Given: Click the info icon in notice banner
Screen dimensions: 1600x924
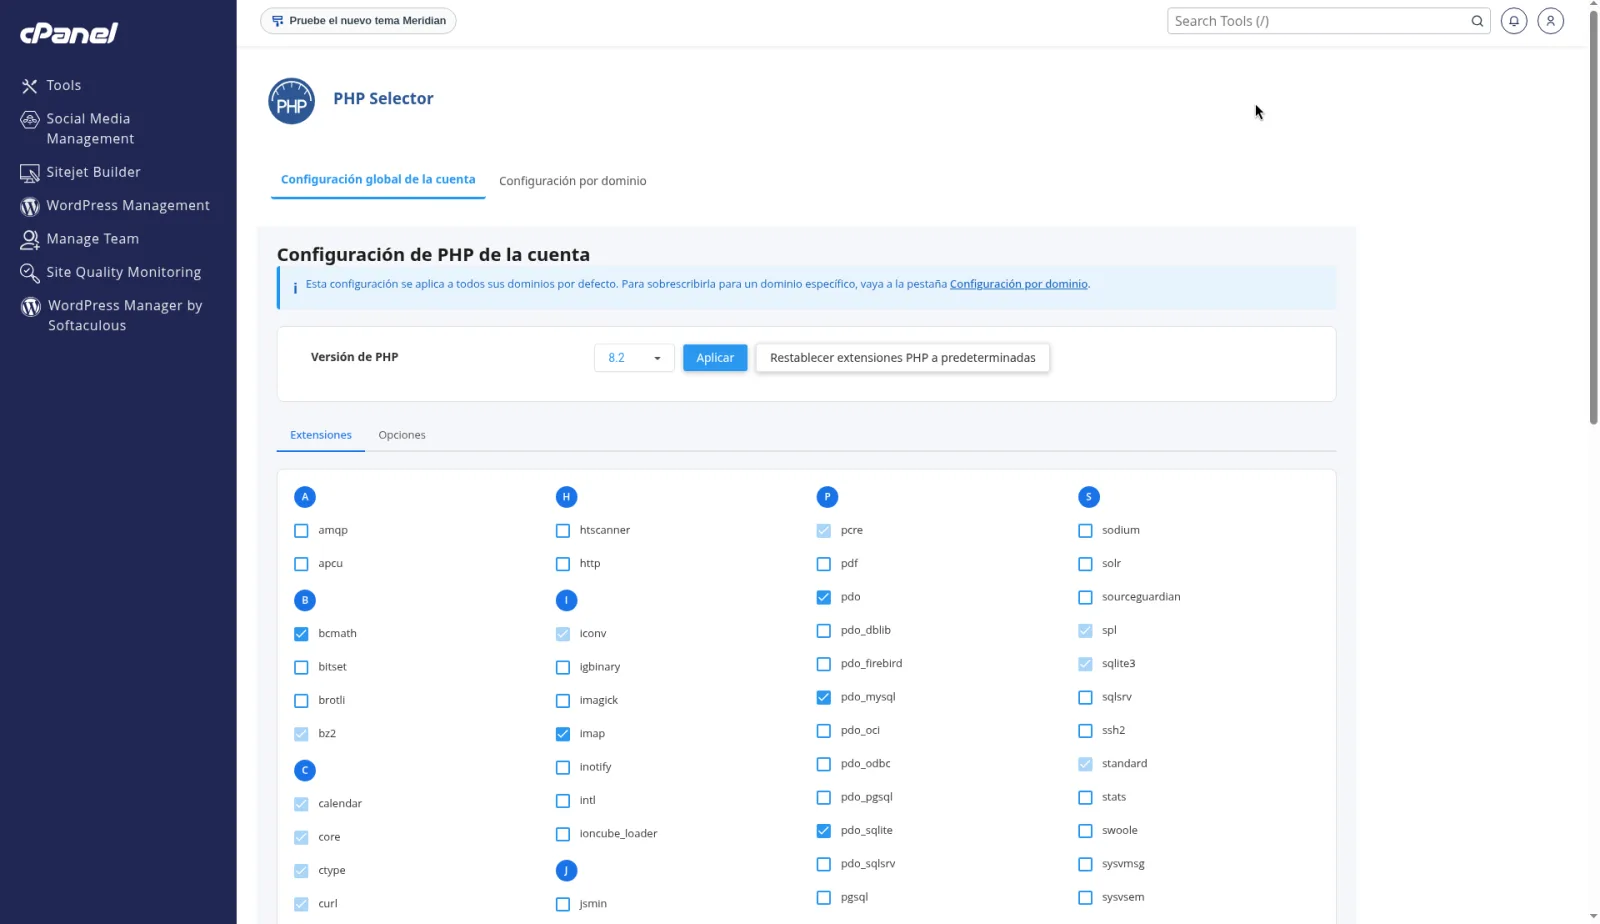Looking at the screenshot, I should [295, 288].
